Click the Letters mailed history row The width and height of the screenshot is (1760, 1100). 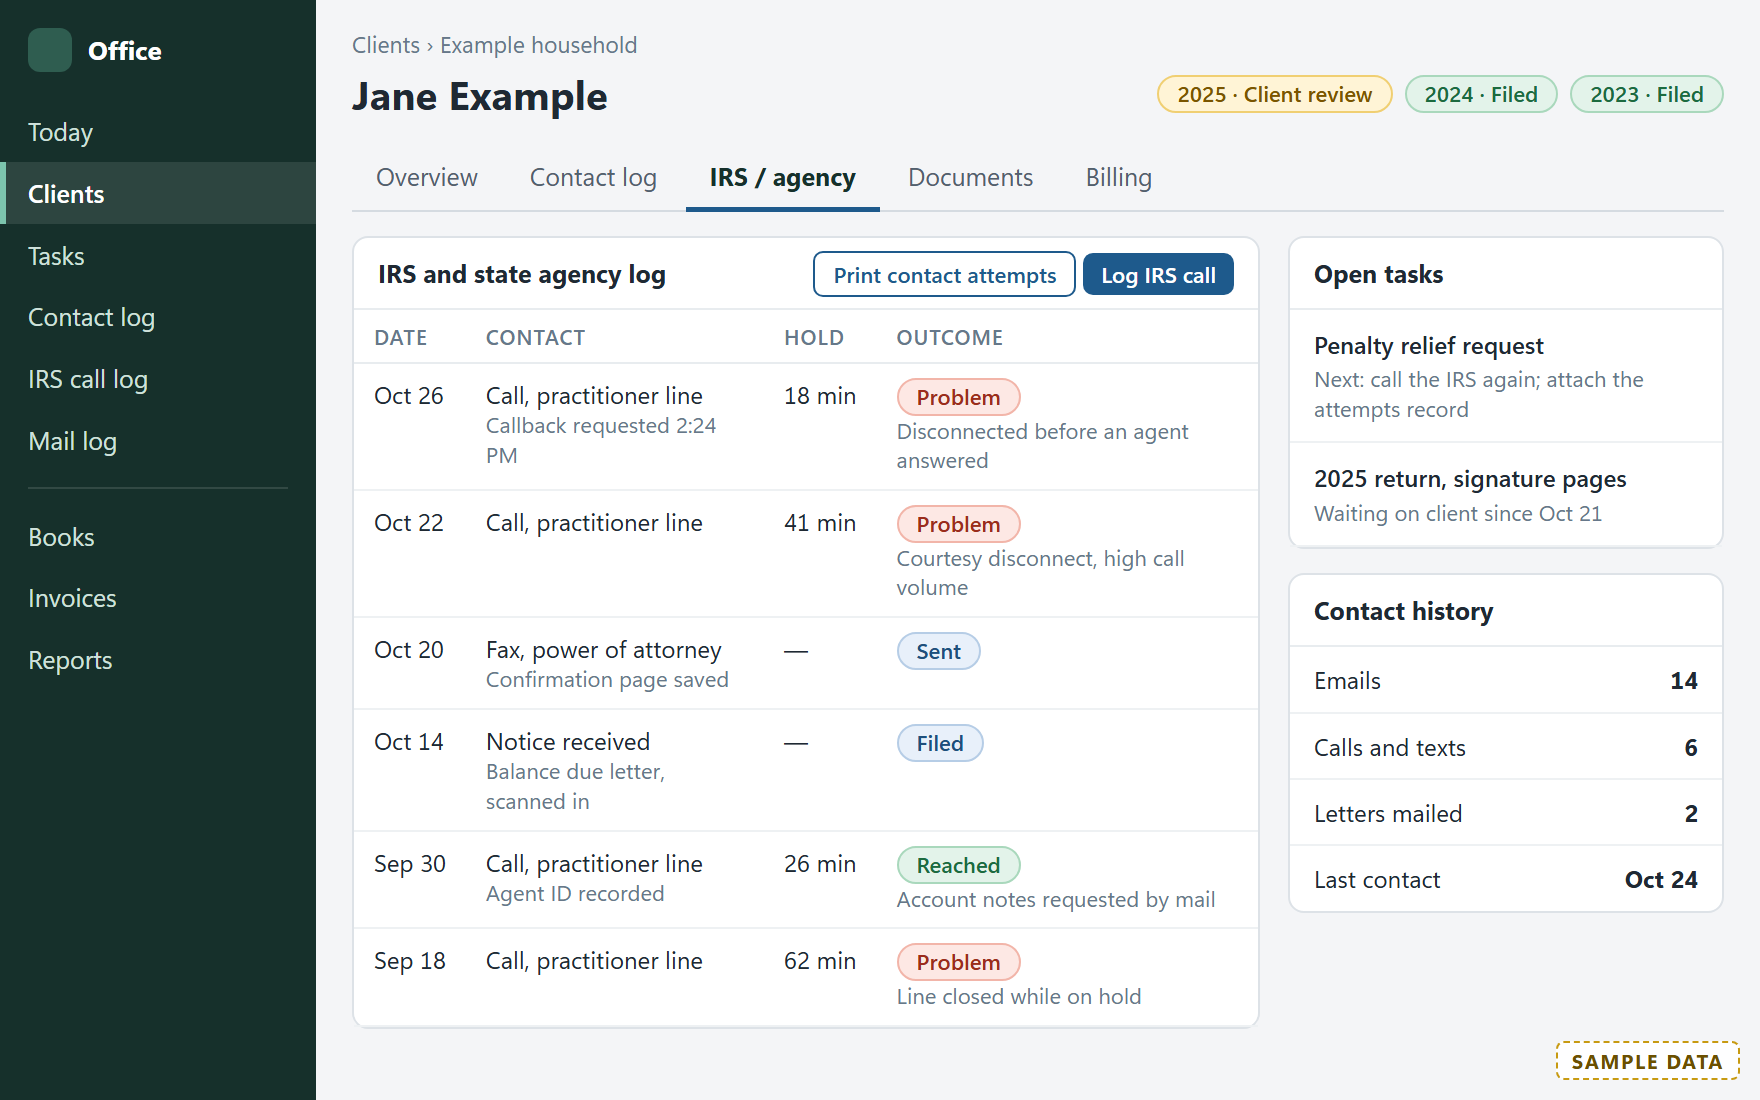[x=1506, y=813]
